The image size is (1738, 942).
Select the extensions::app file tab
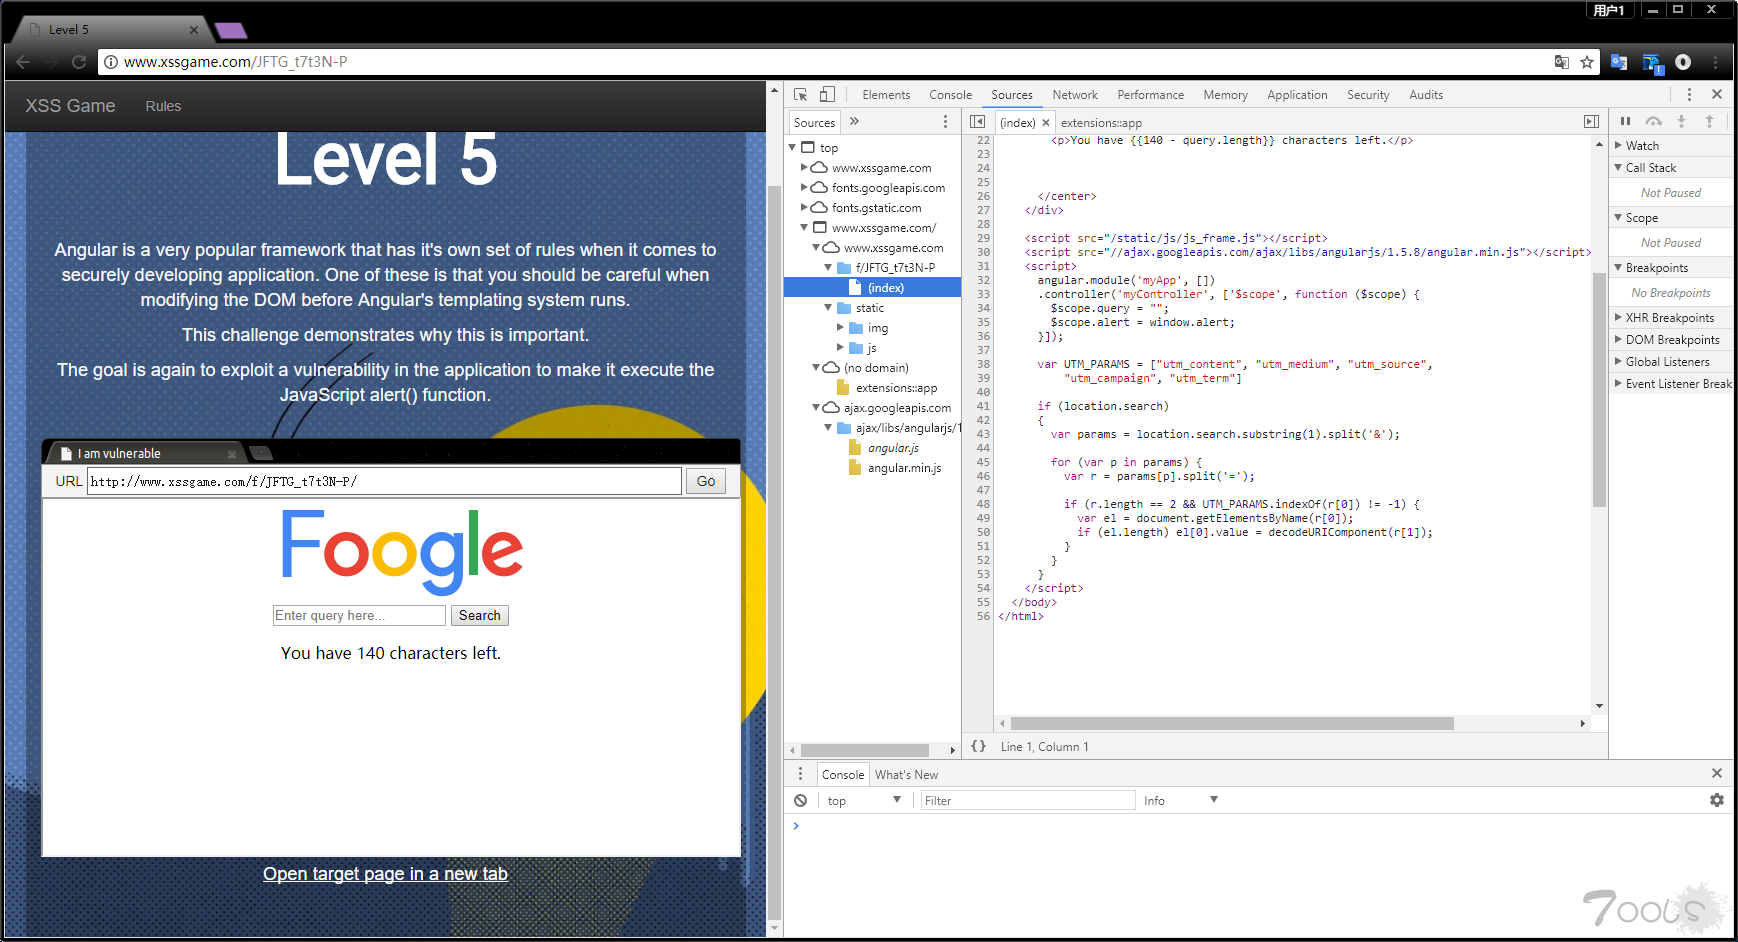(x=1101, y=123)
